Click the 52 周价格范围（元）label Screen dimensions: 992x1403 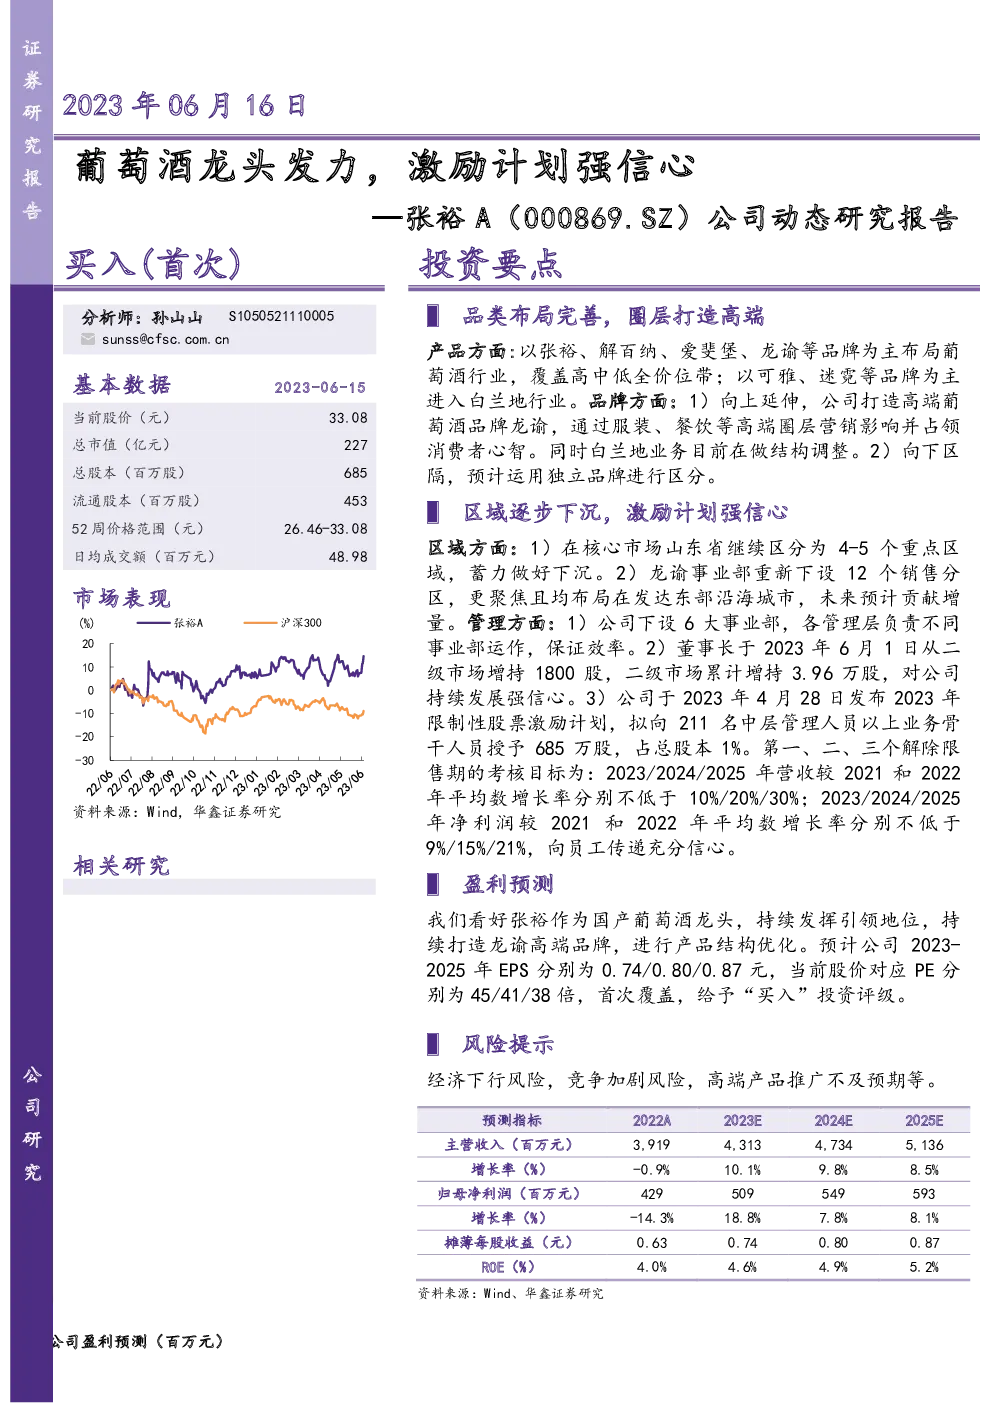pyautogui.click(x=137, y=529)
